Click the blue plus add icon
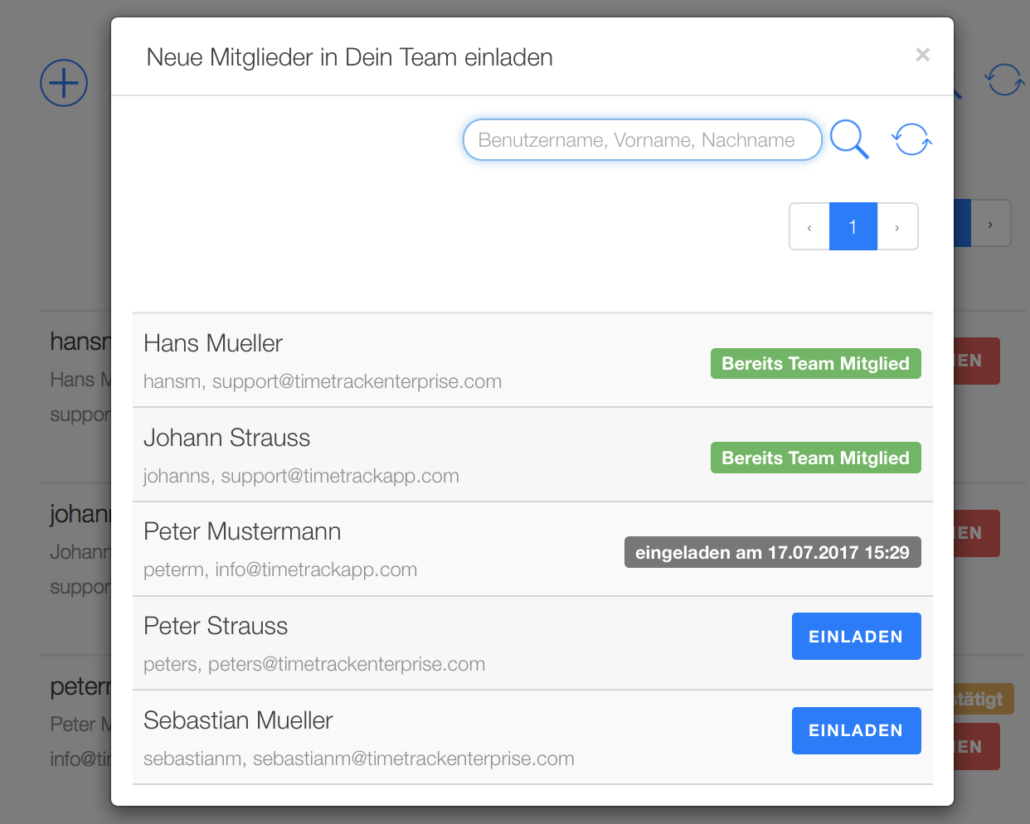Screen dimensions: 1030x824 [64, 83]
